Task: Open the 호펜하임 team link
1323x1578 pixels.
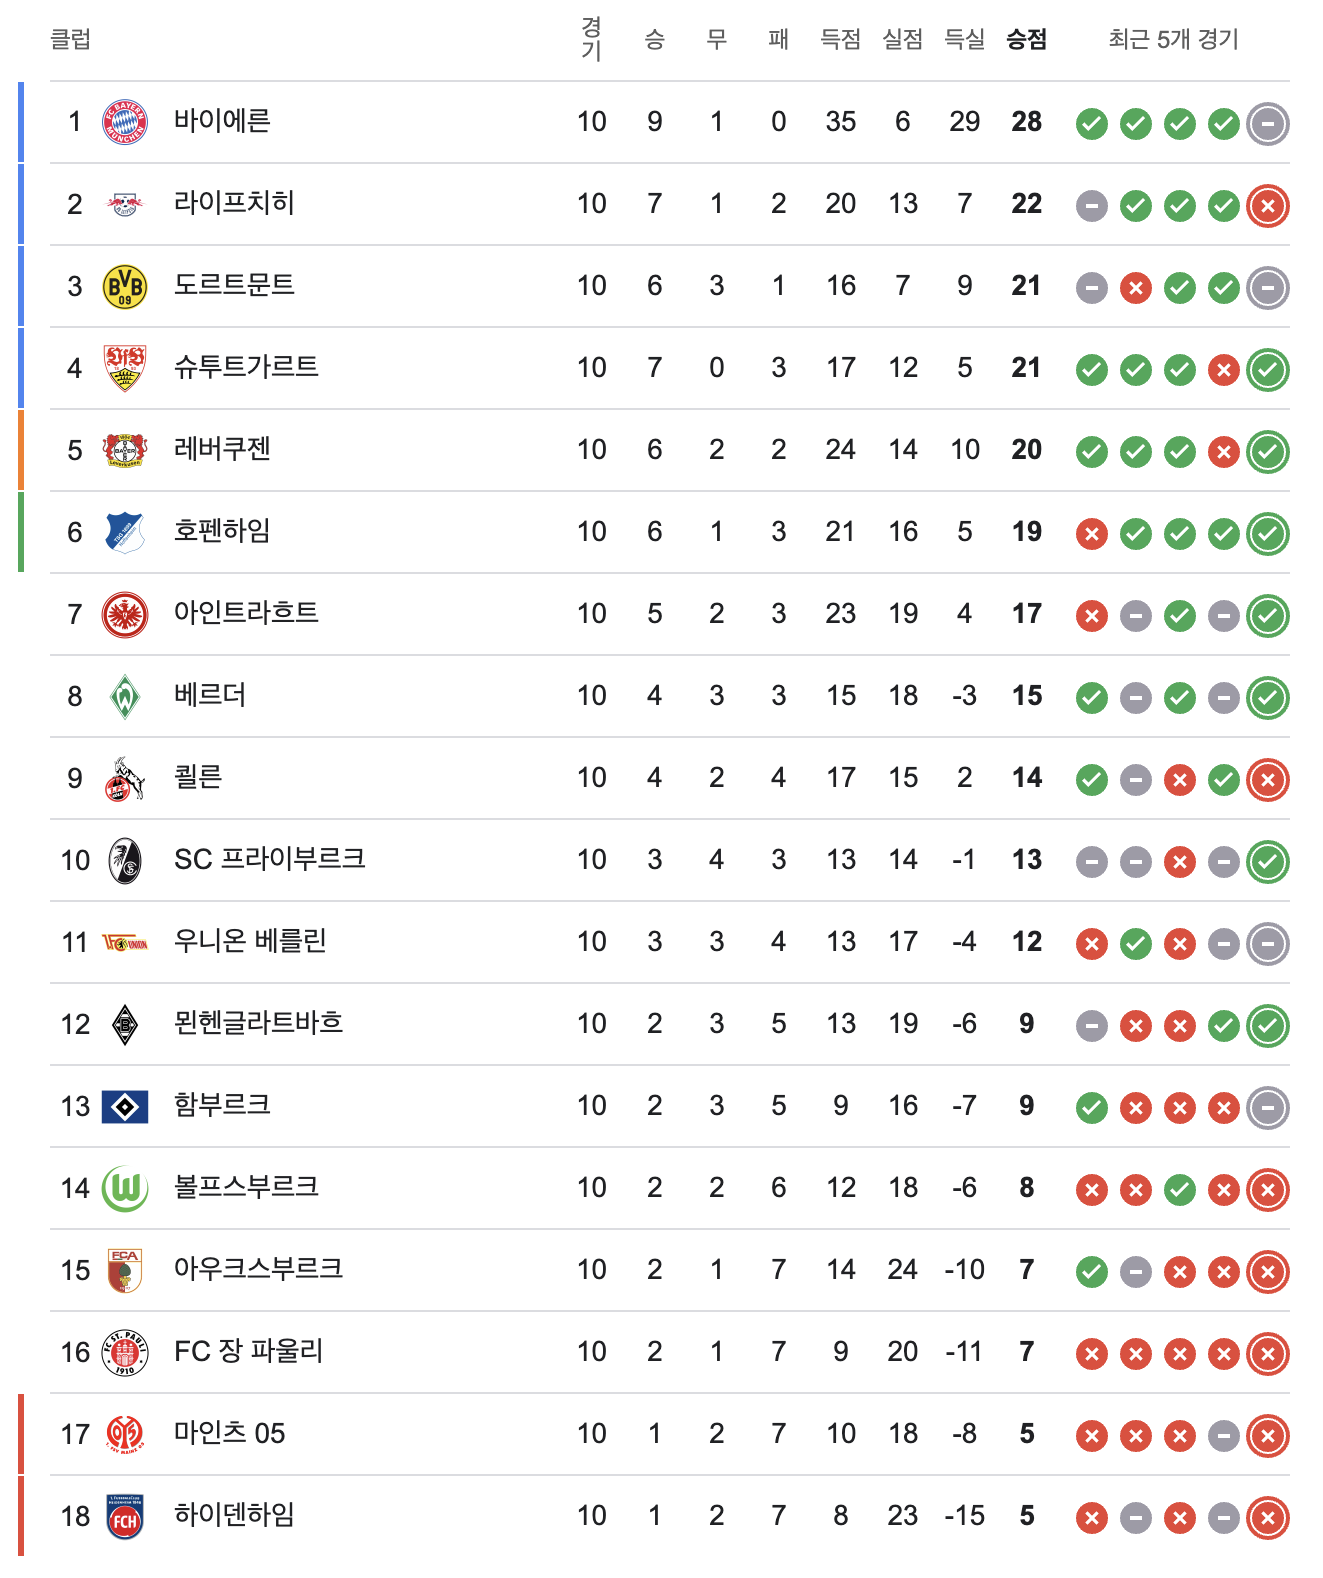Action: [x=222, y=531]
